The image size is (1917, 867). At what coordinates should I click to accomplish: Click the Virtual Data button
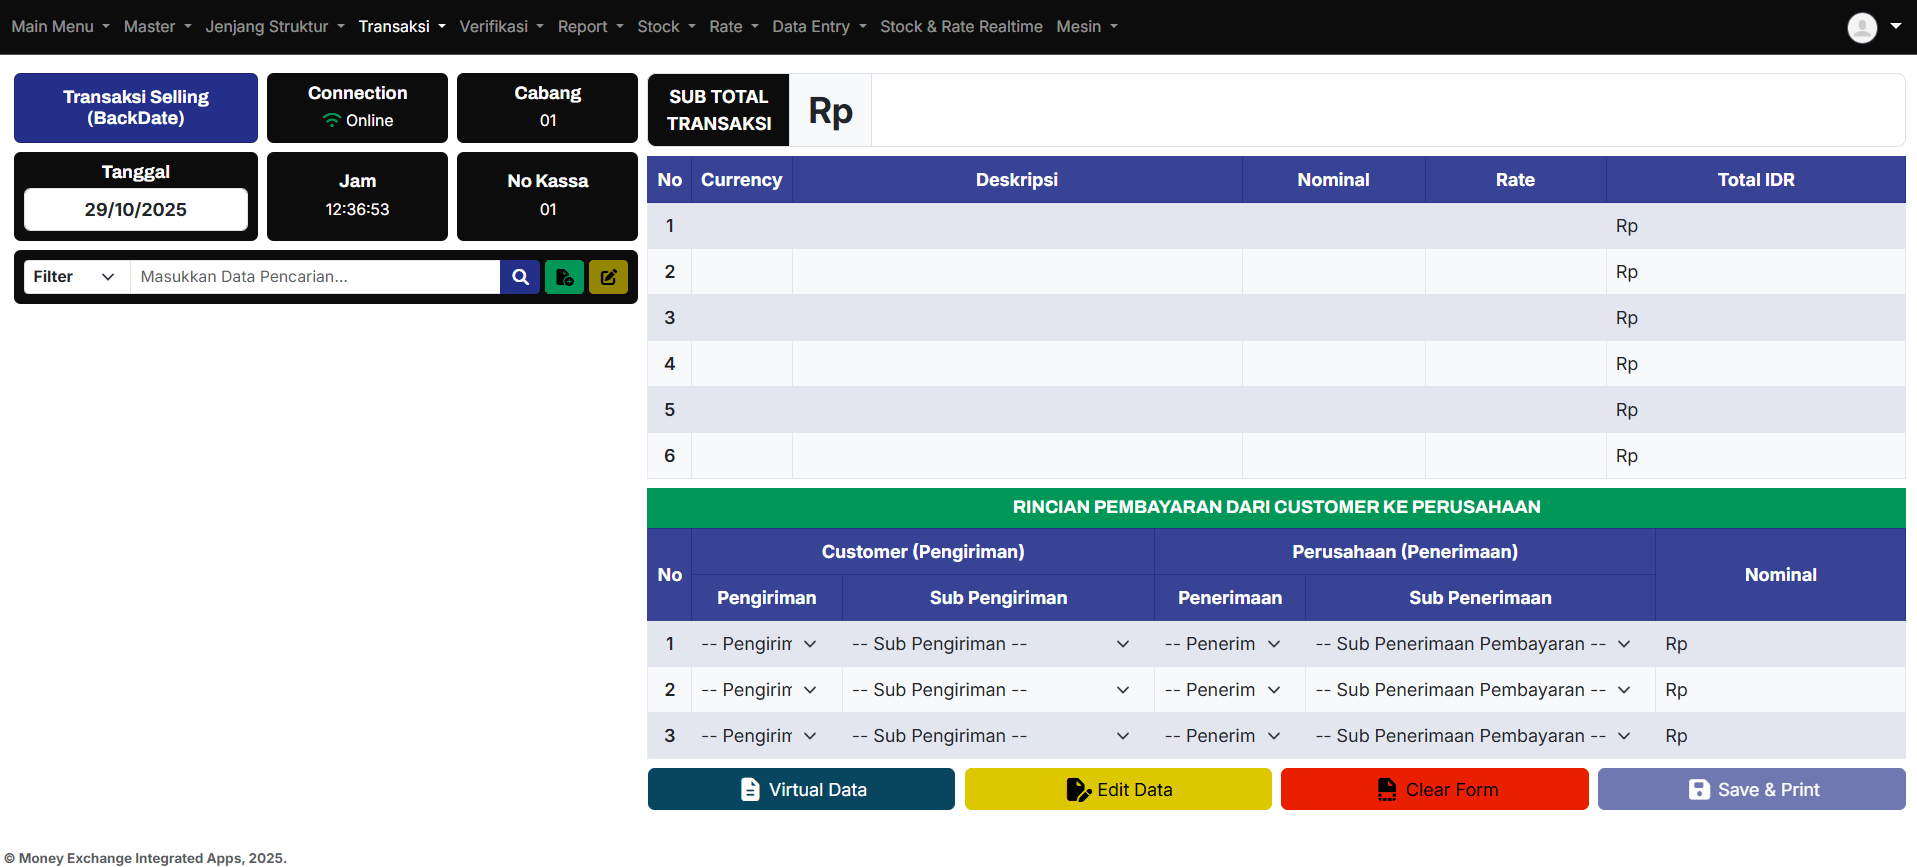click(x=801, y=789)
